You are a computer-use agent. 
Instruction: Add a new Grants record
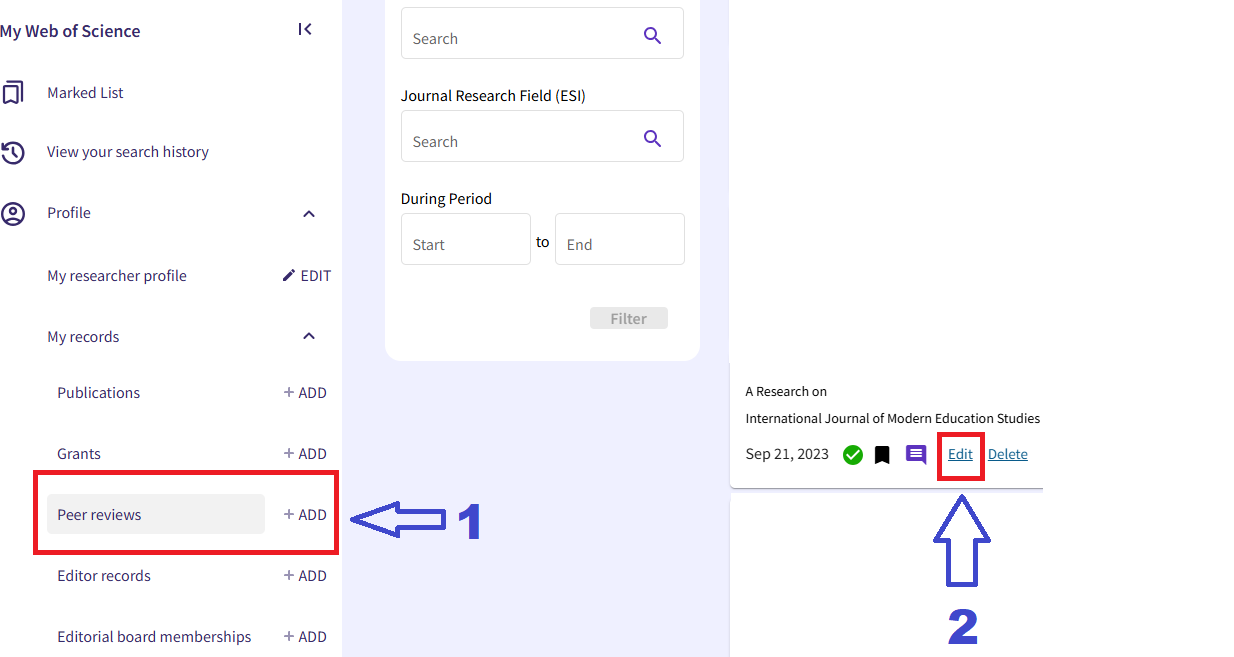[305, 454]
